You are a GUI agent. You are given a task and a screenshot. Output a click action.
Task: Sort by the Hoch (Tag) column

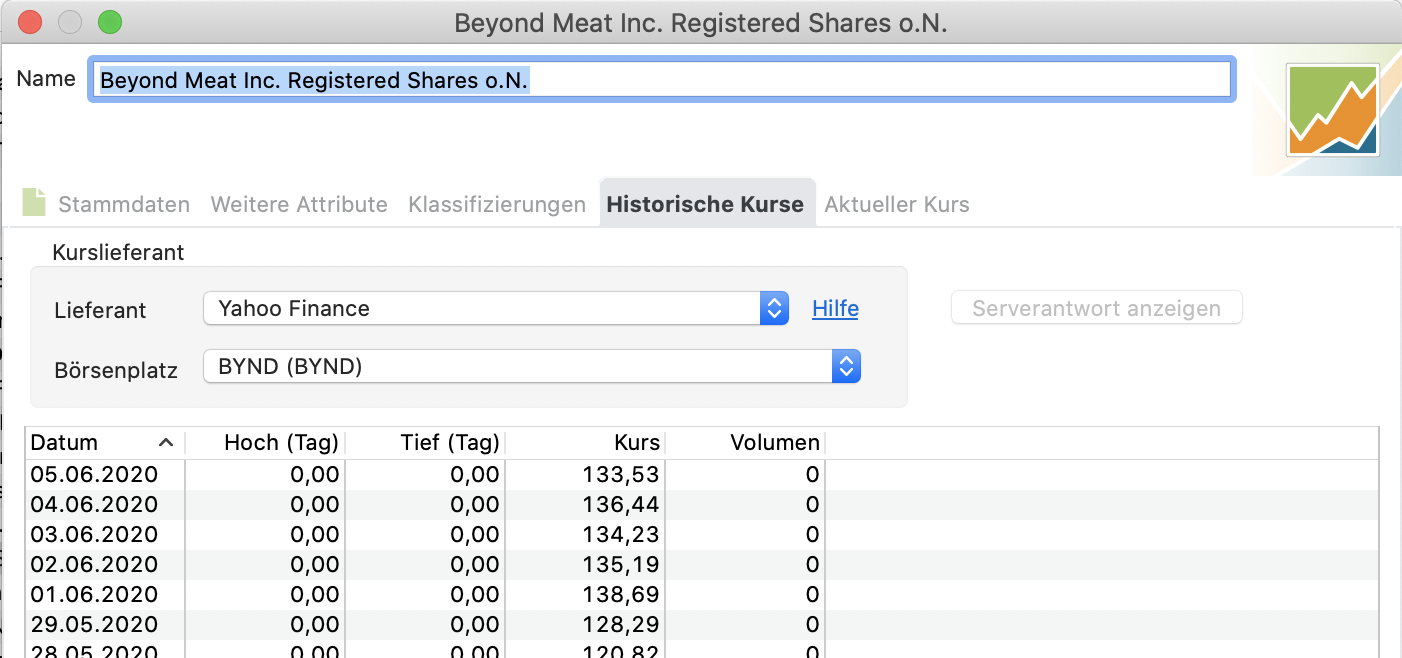click(x=281, y=443)
